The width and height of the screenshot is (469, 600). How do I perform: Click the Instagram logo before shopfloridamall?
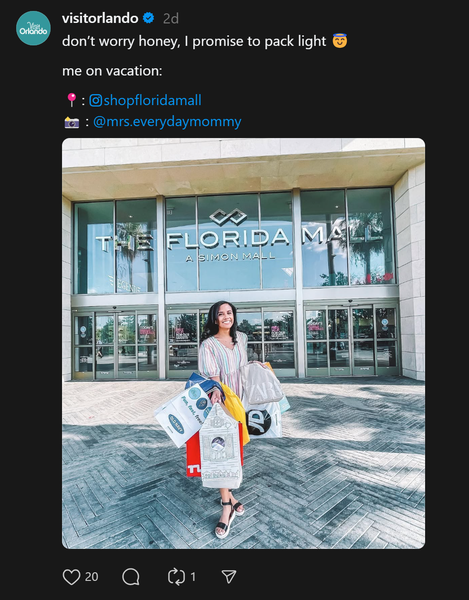[x=95, y=100]
